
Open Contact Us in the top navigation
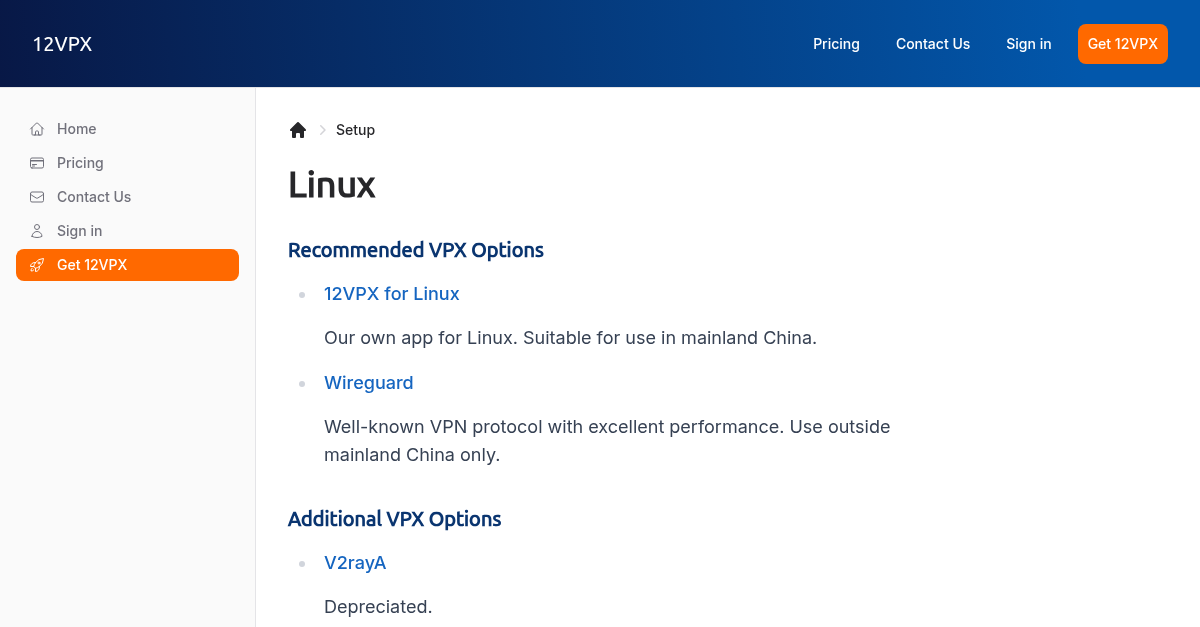pyautogui.click(x=933, y=44)
